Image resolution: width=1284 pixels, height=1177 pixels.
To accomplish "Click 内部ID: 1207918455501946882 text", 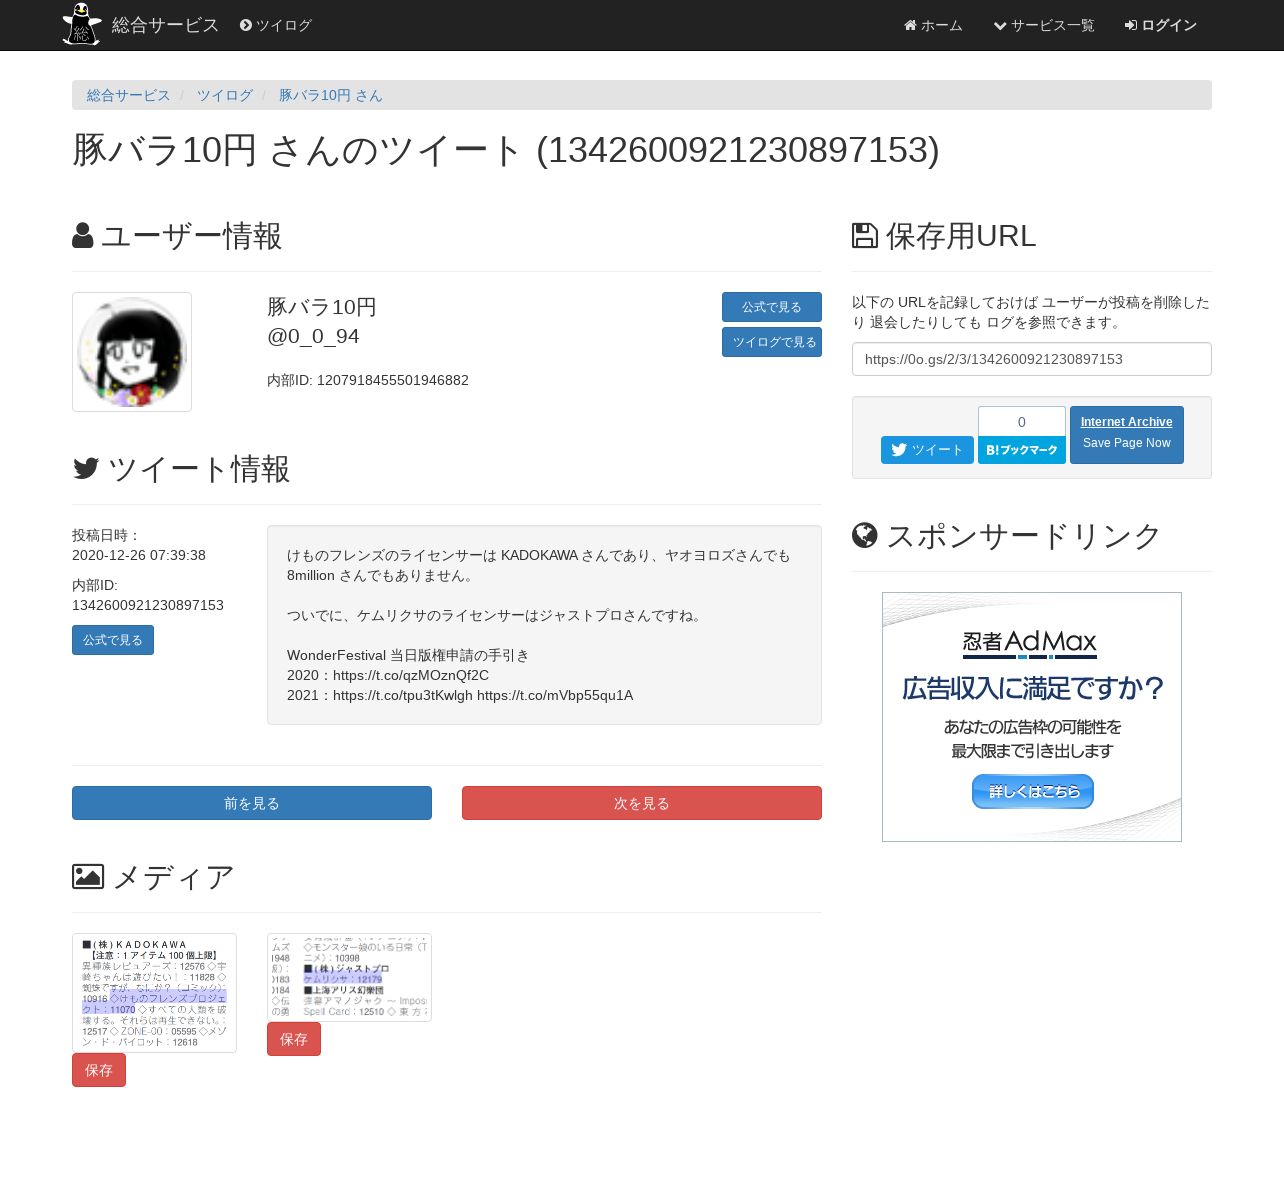I will [368, 380].
